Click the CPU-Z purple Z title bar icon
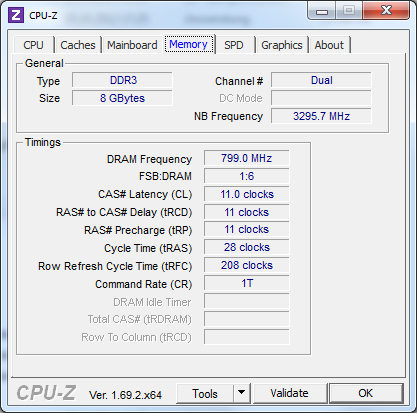 tap(16, 15)
